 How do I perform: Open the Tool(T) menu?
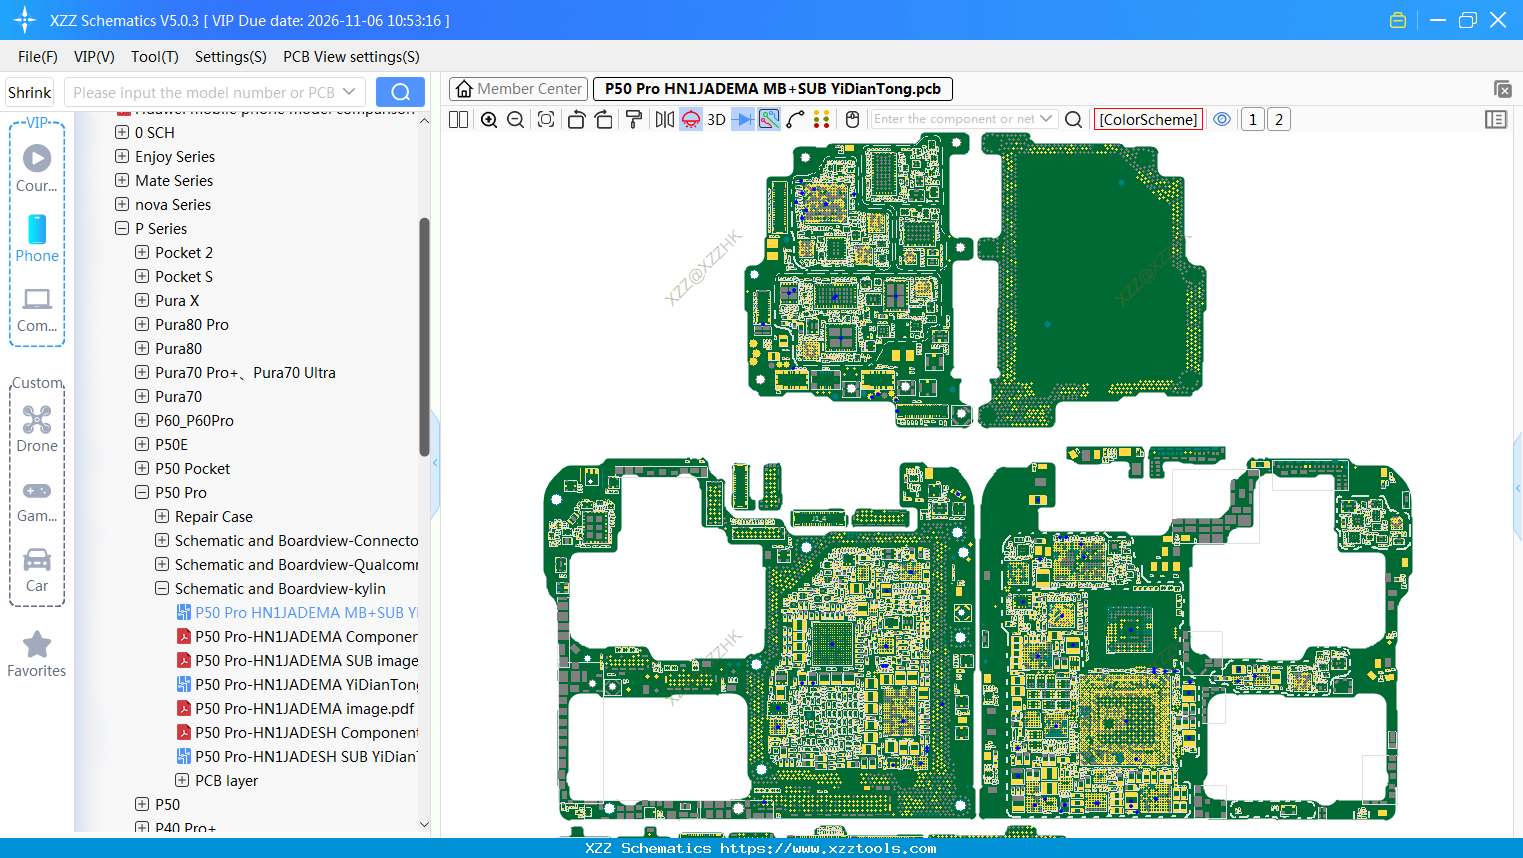pos(154,57)
